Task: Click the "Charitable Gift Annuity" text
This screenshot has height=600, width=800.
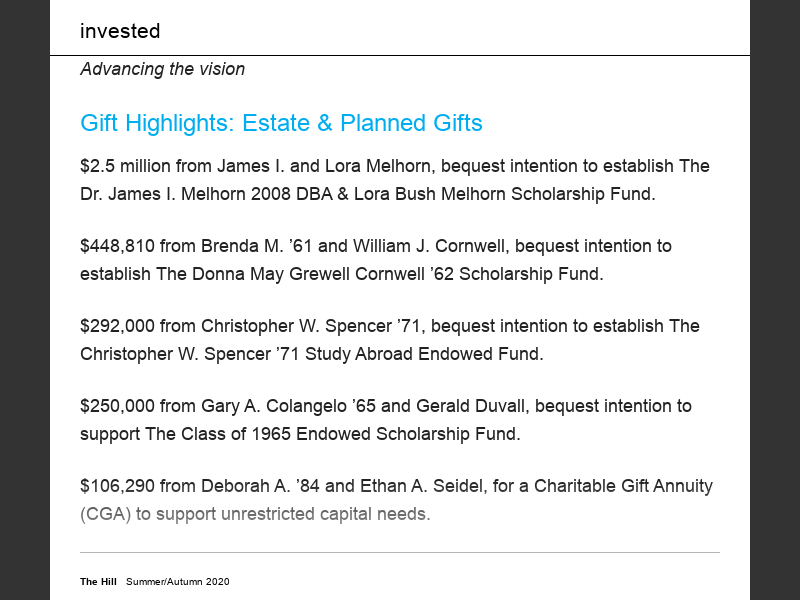Action: (x=623, y=486)
